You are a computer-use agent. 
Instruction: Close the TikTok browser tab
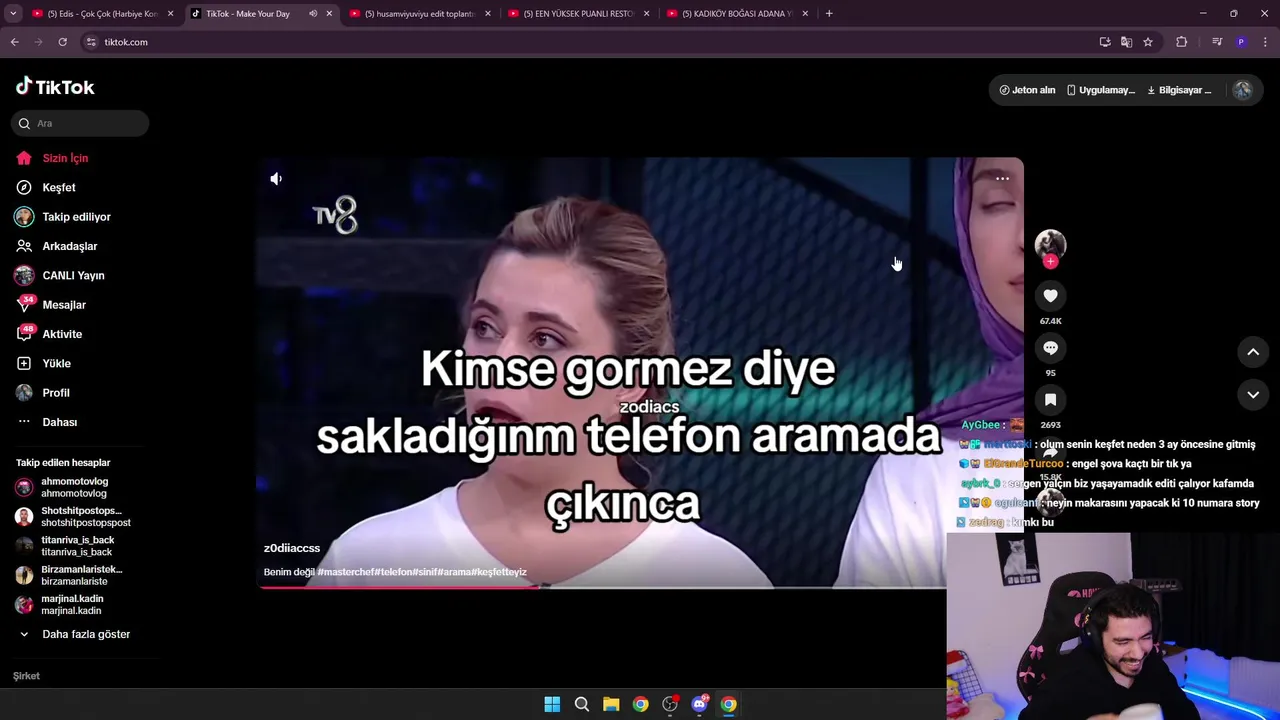pyautogui.click(x=329, y=14)
